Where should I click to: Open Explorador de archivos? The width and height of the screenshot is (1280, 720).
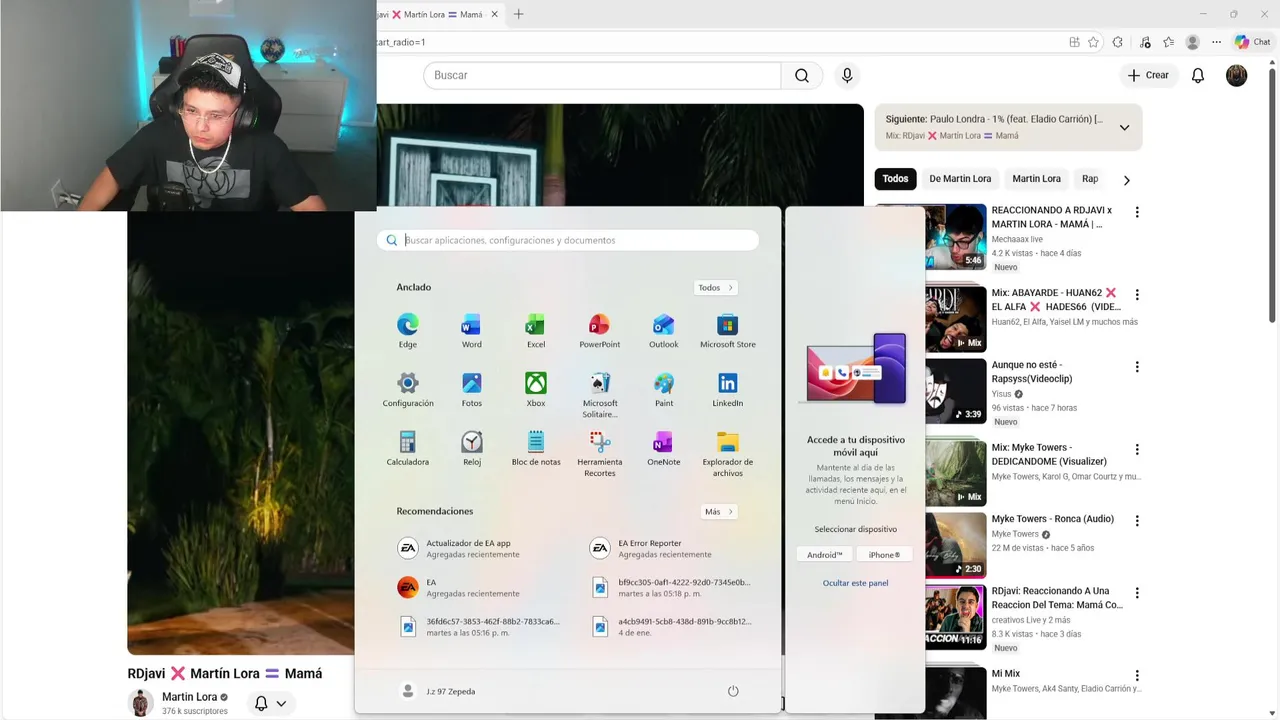(728, 454)
